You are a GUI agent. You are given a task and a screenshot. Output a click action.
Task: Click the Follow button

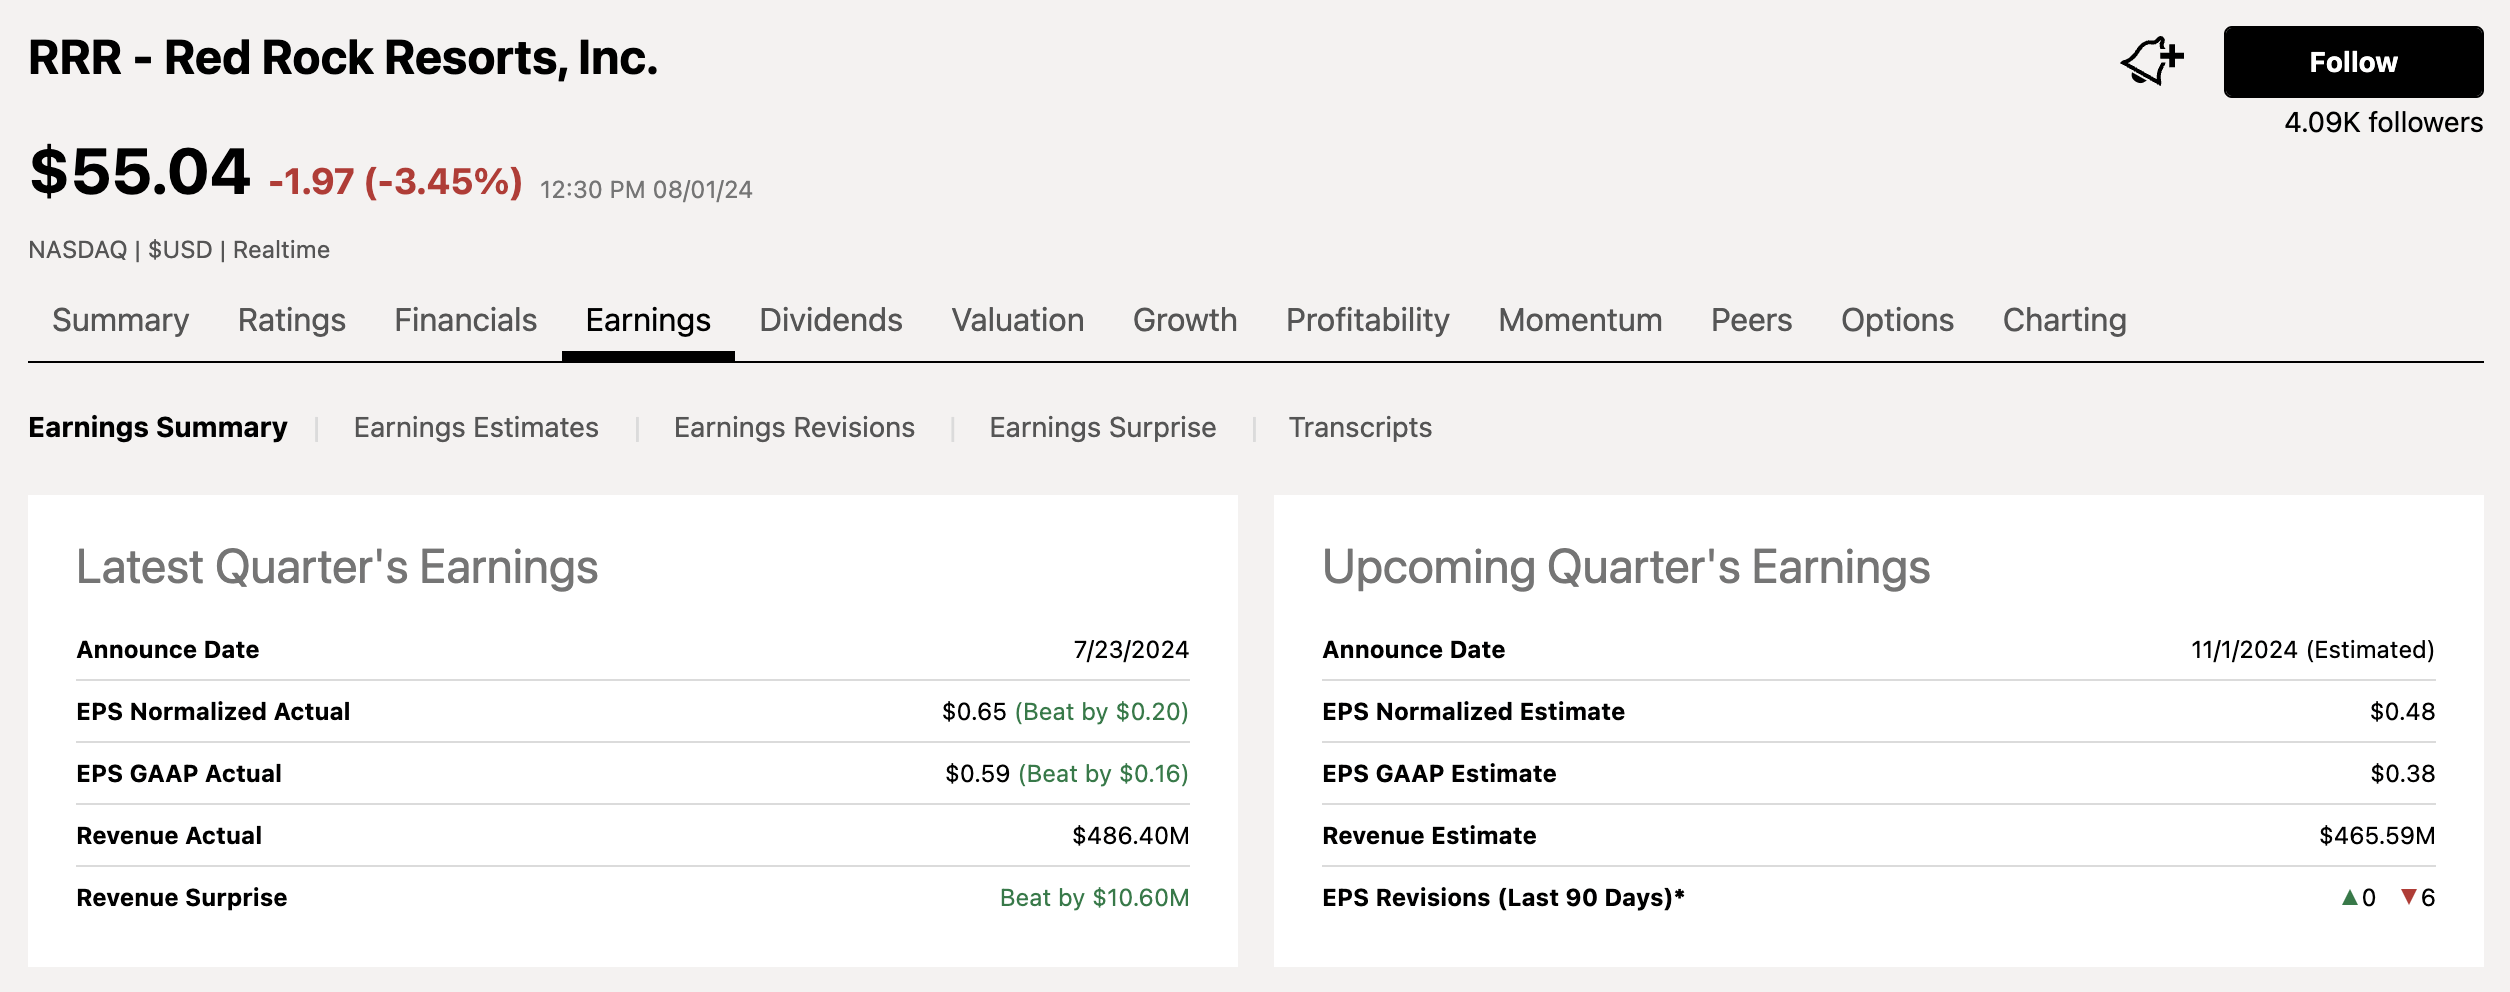(x=2352, y=62)
